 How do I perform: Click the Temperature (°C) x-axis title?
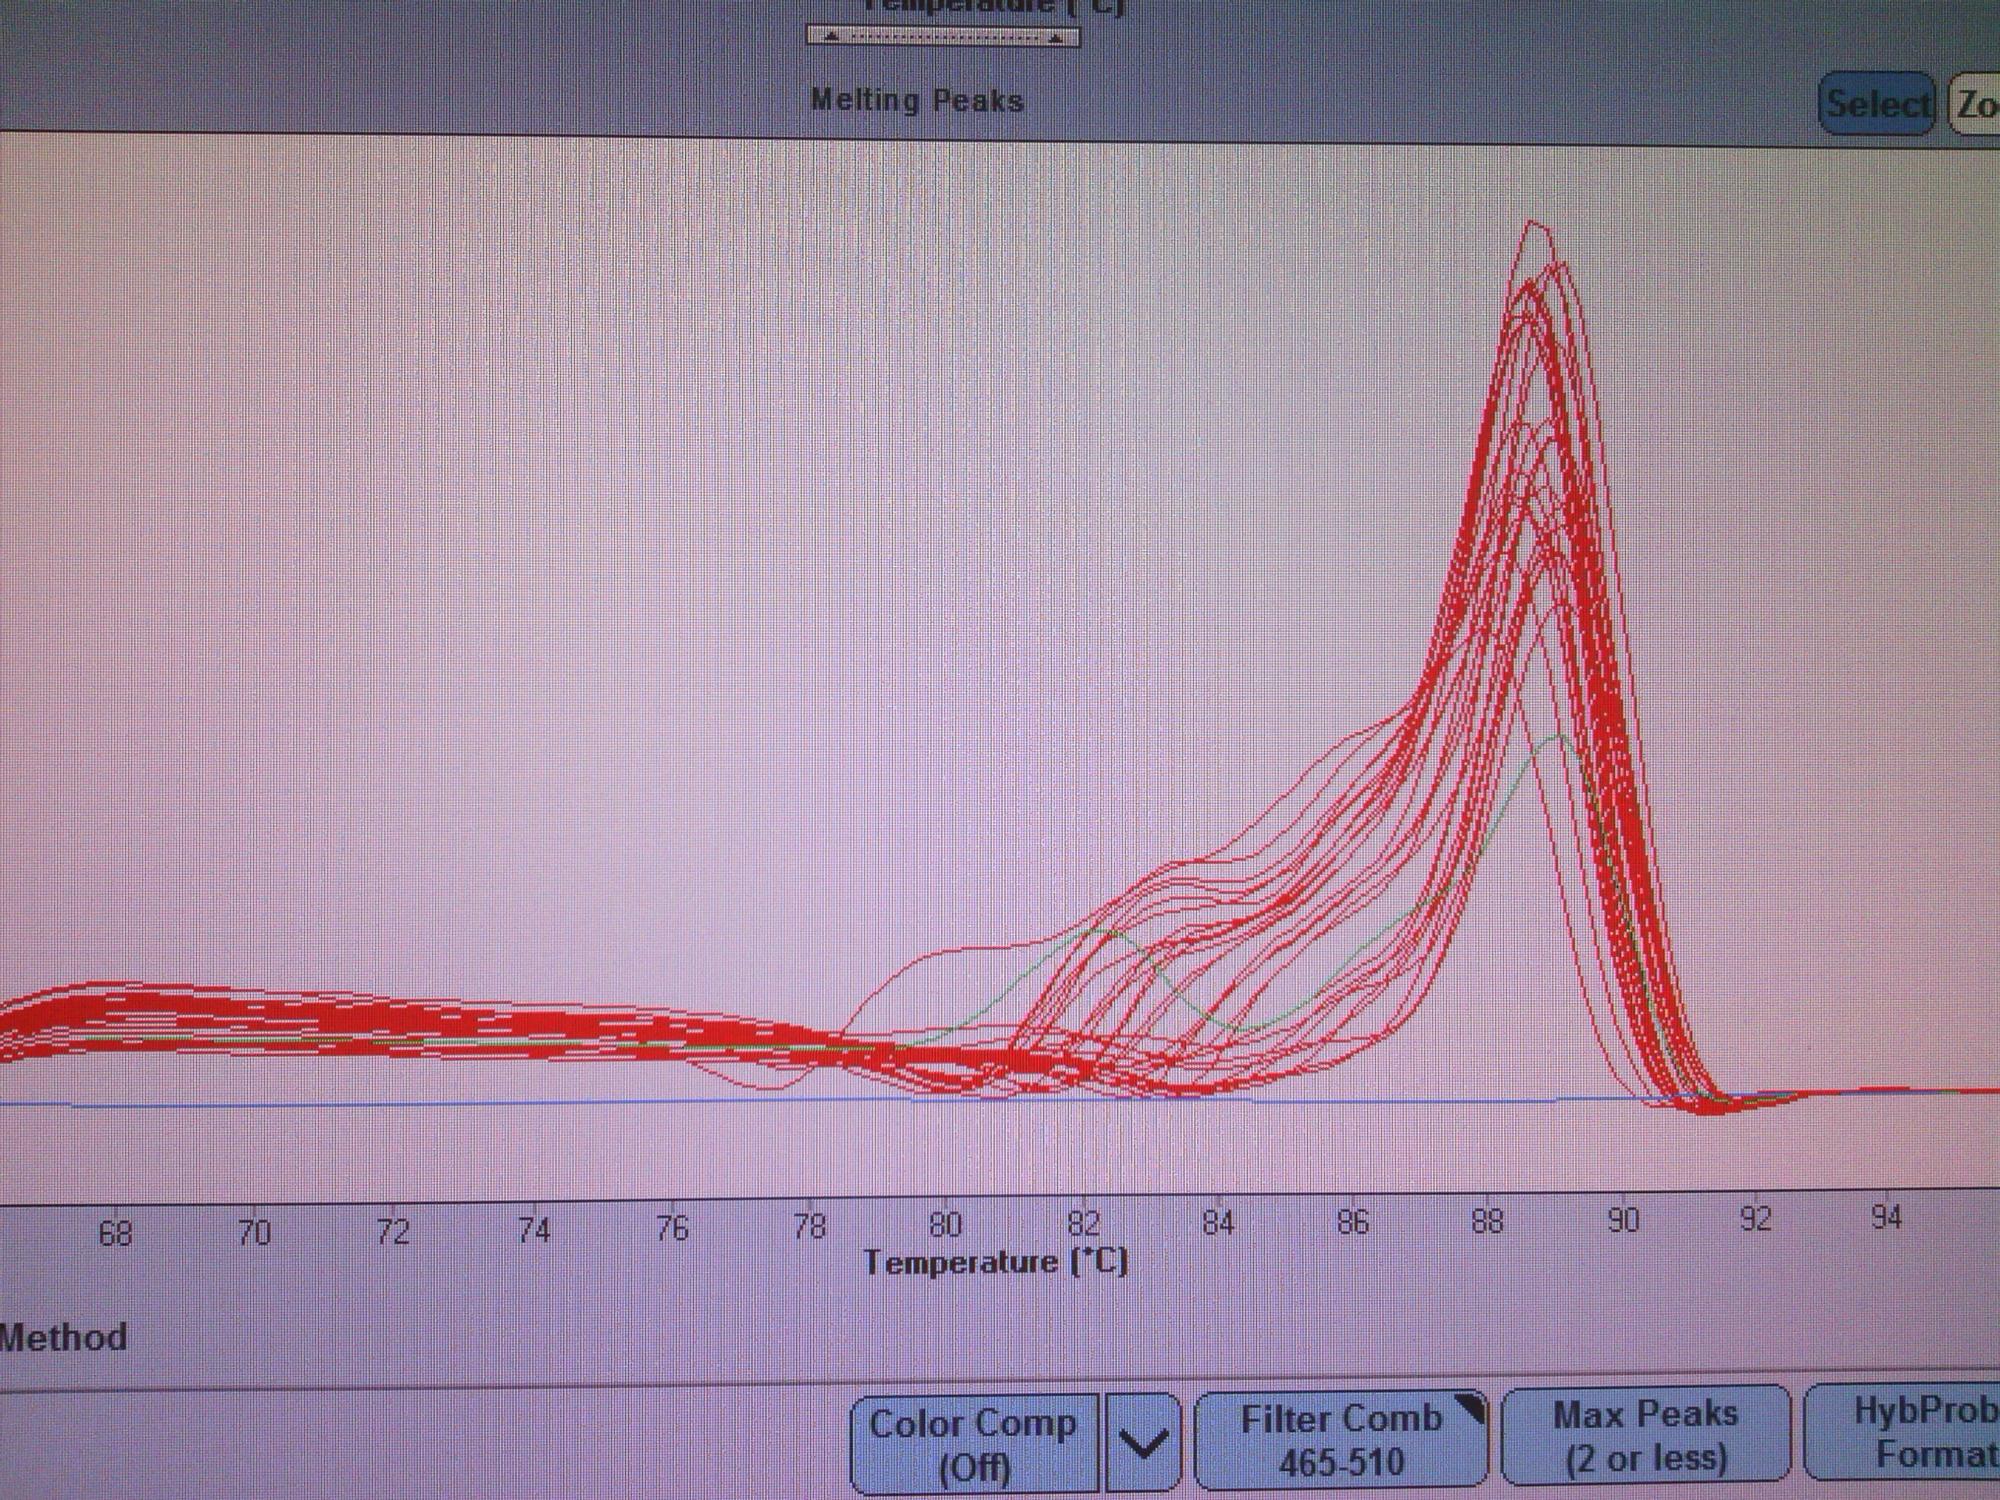pyautogui.click(x=996, y=1262)
